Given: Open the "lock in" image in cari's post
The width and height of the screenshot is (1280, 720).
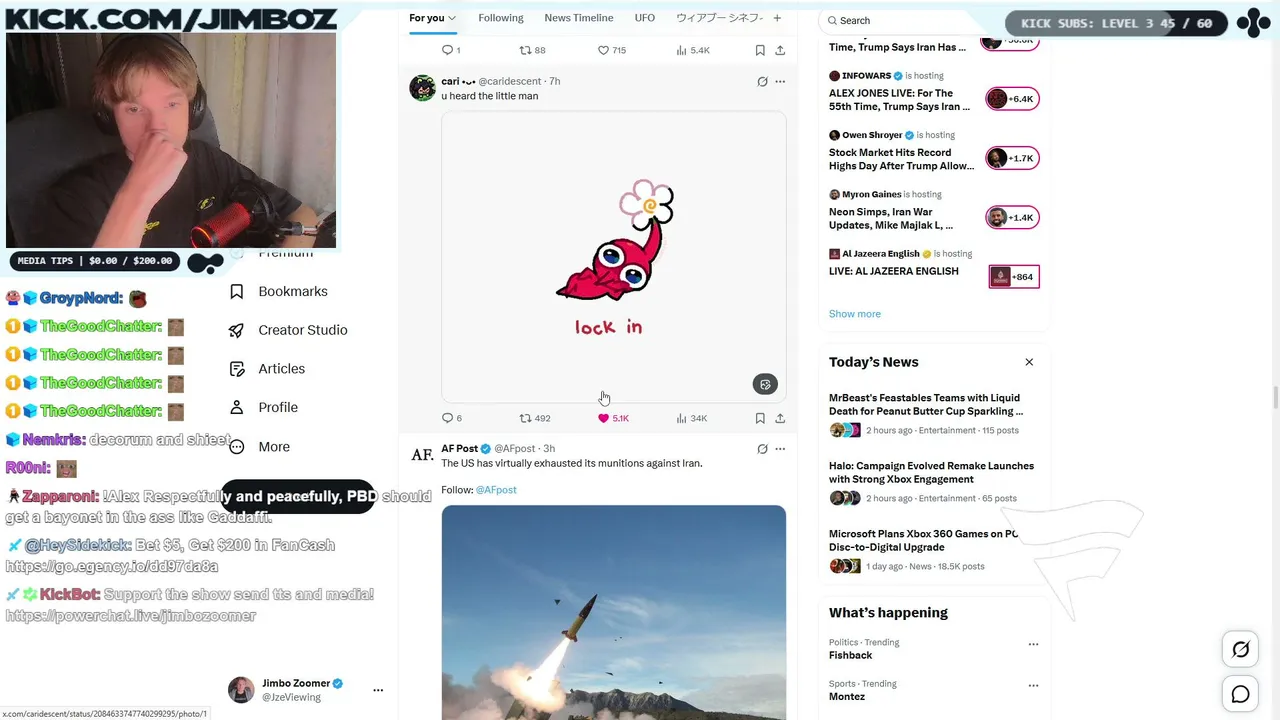Looking at the screenshot, I should [x=614, y=256].
